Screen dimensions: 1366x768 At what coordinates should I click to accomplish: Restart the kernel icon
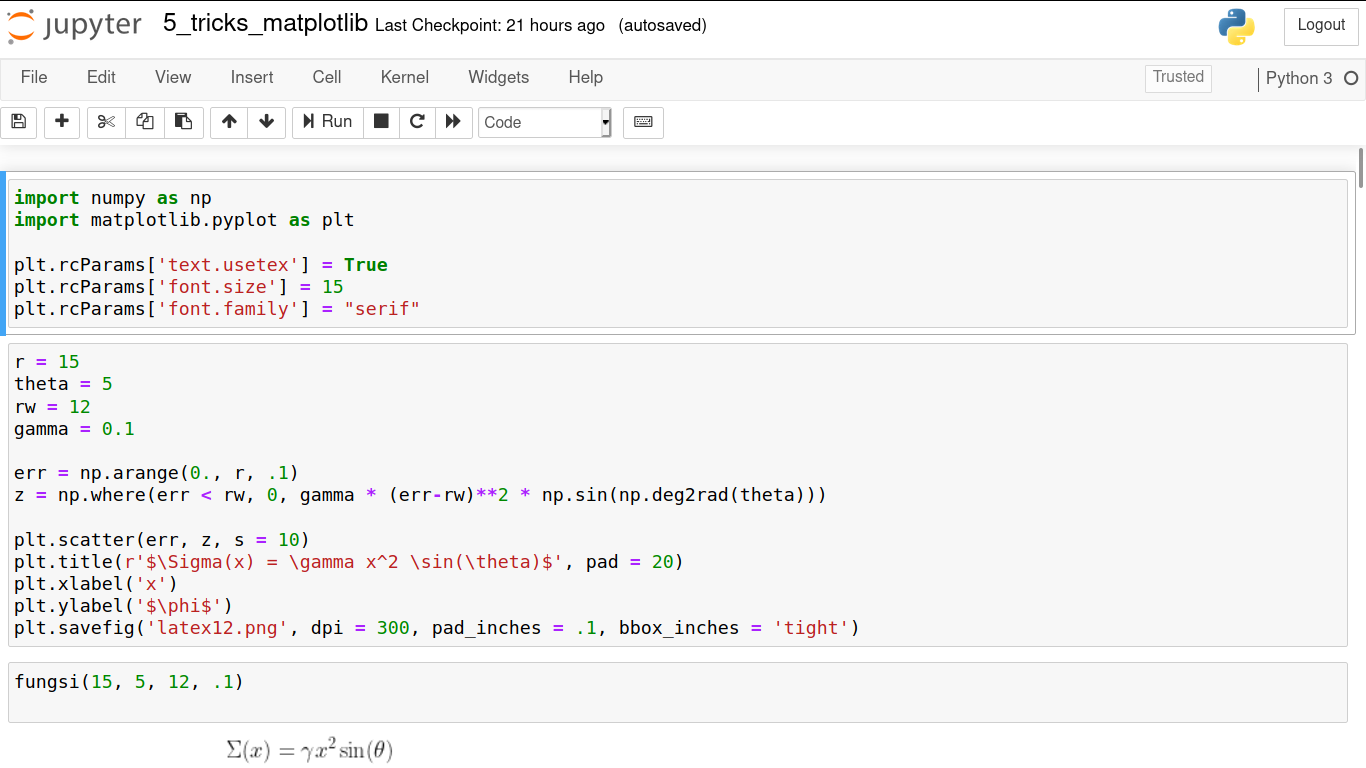pos(417,122)
